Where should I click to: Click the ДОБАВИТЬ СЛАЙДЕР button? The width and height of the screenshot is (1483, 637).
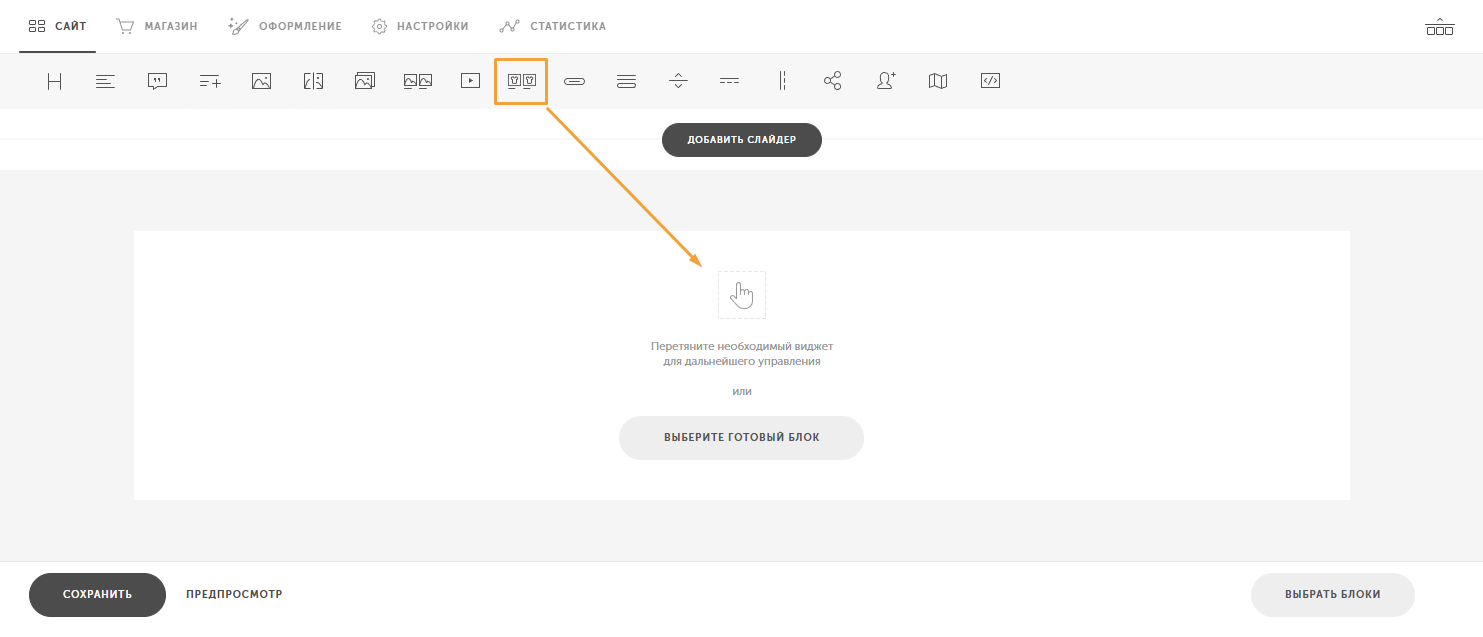pyautogui.click(x=742, y=140)
